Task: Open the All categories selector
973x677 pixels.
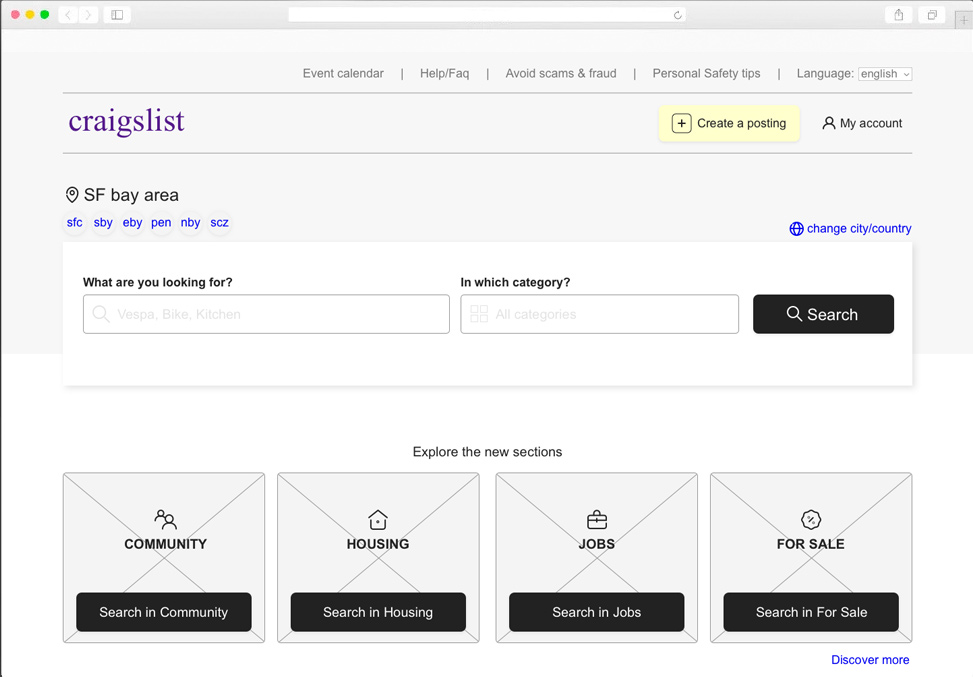Action: [599, 314]
